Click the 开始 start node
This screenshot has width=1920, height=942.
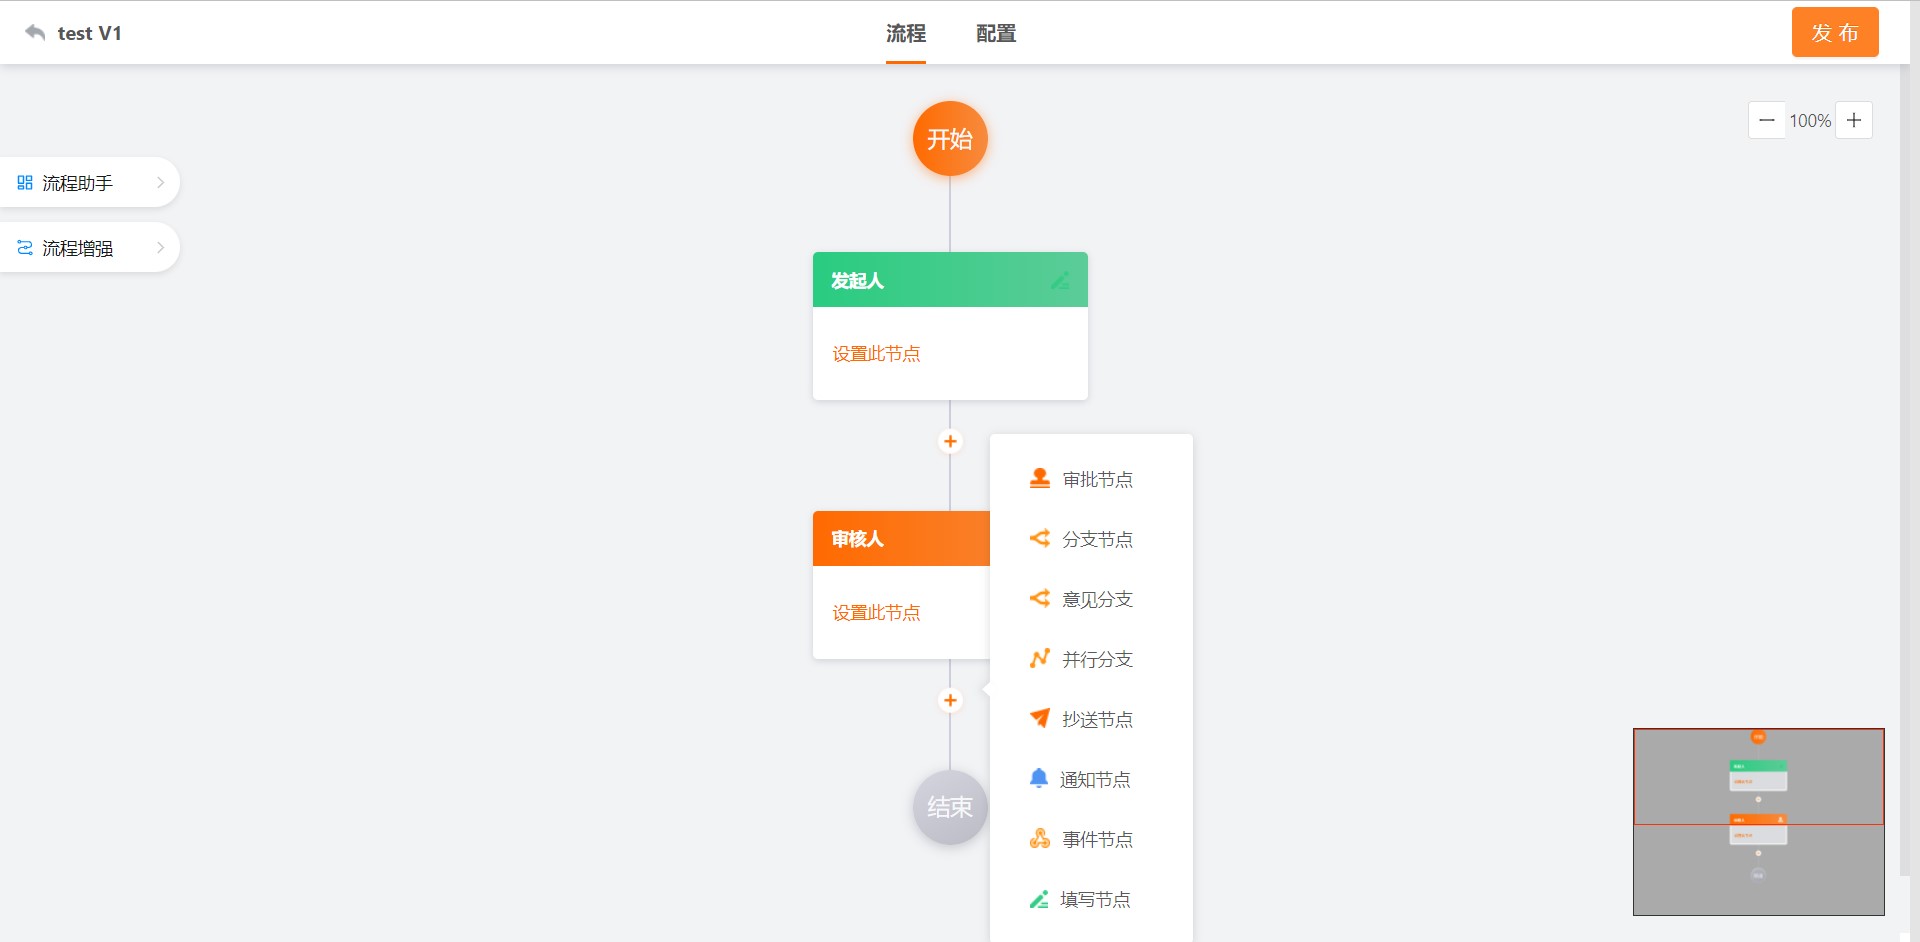948,138
